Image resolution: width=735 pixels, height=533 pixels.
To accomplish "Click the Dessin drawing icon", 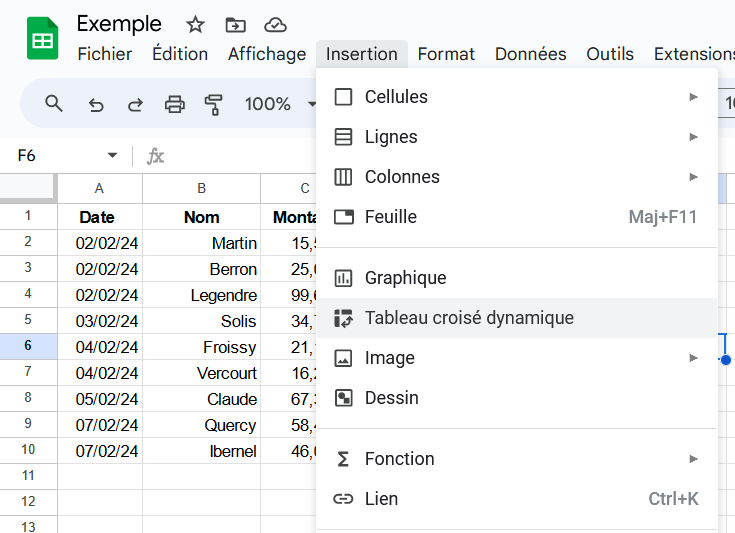I will coord(343,398).
